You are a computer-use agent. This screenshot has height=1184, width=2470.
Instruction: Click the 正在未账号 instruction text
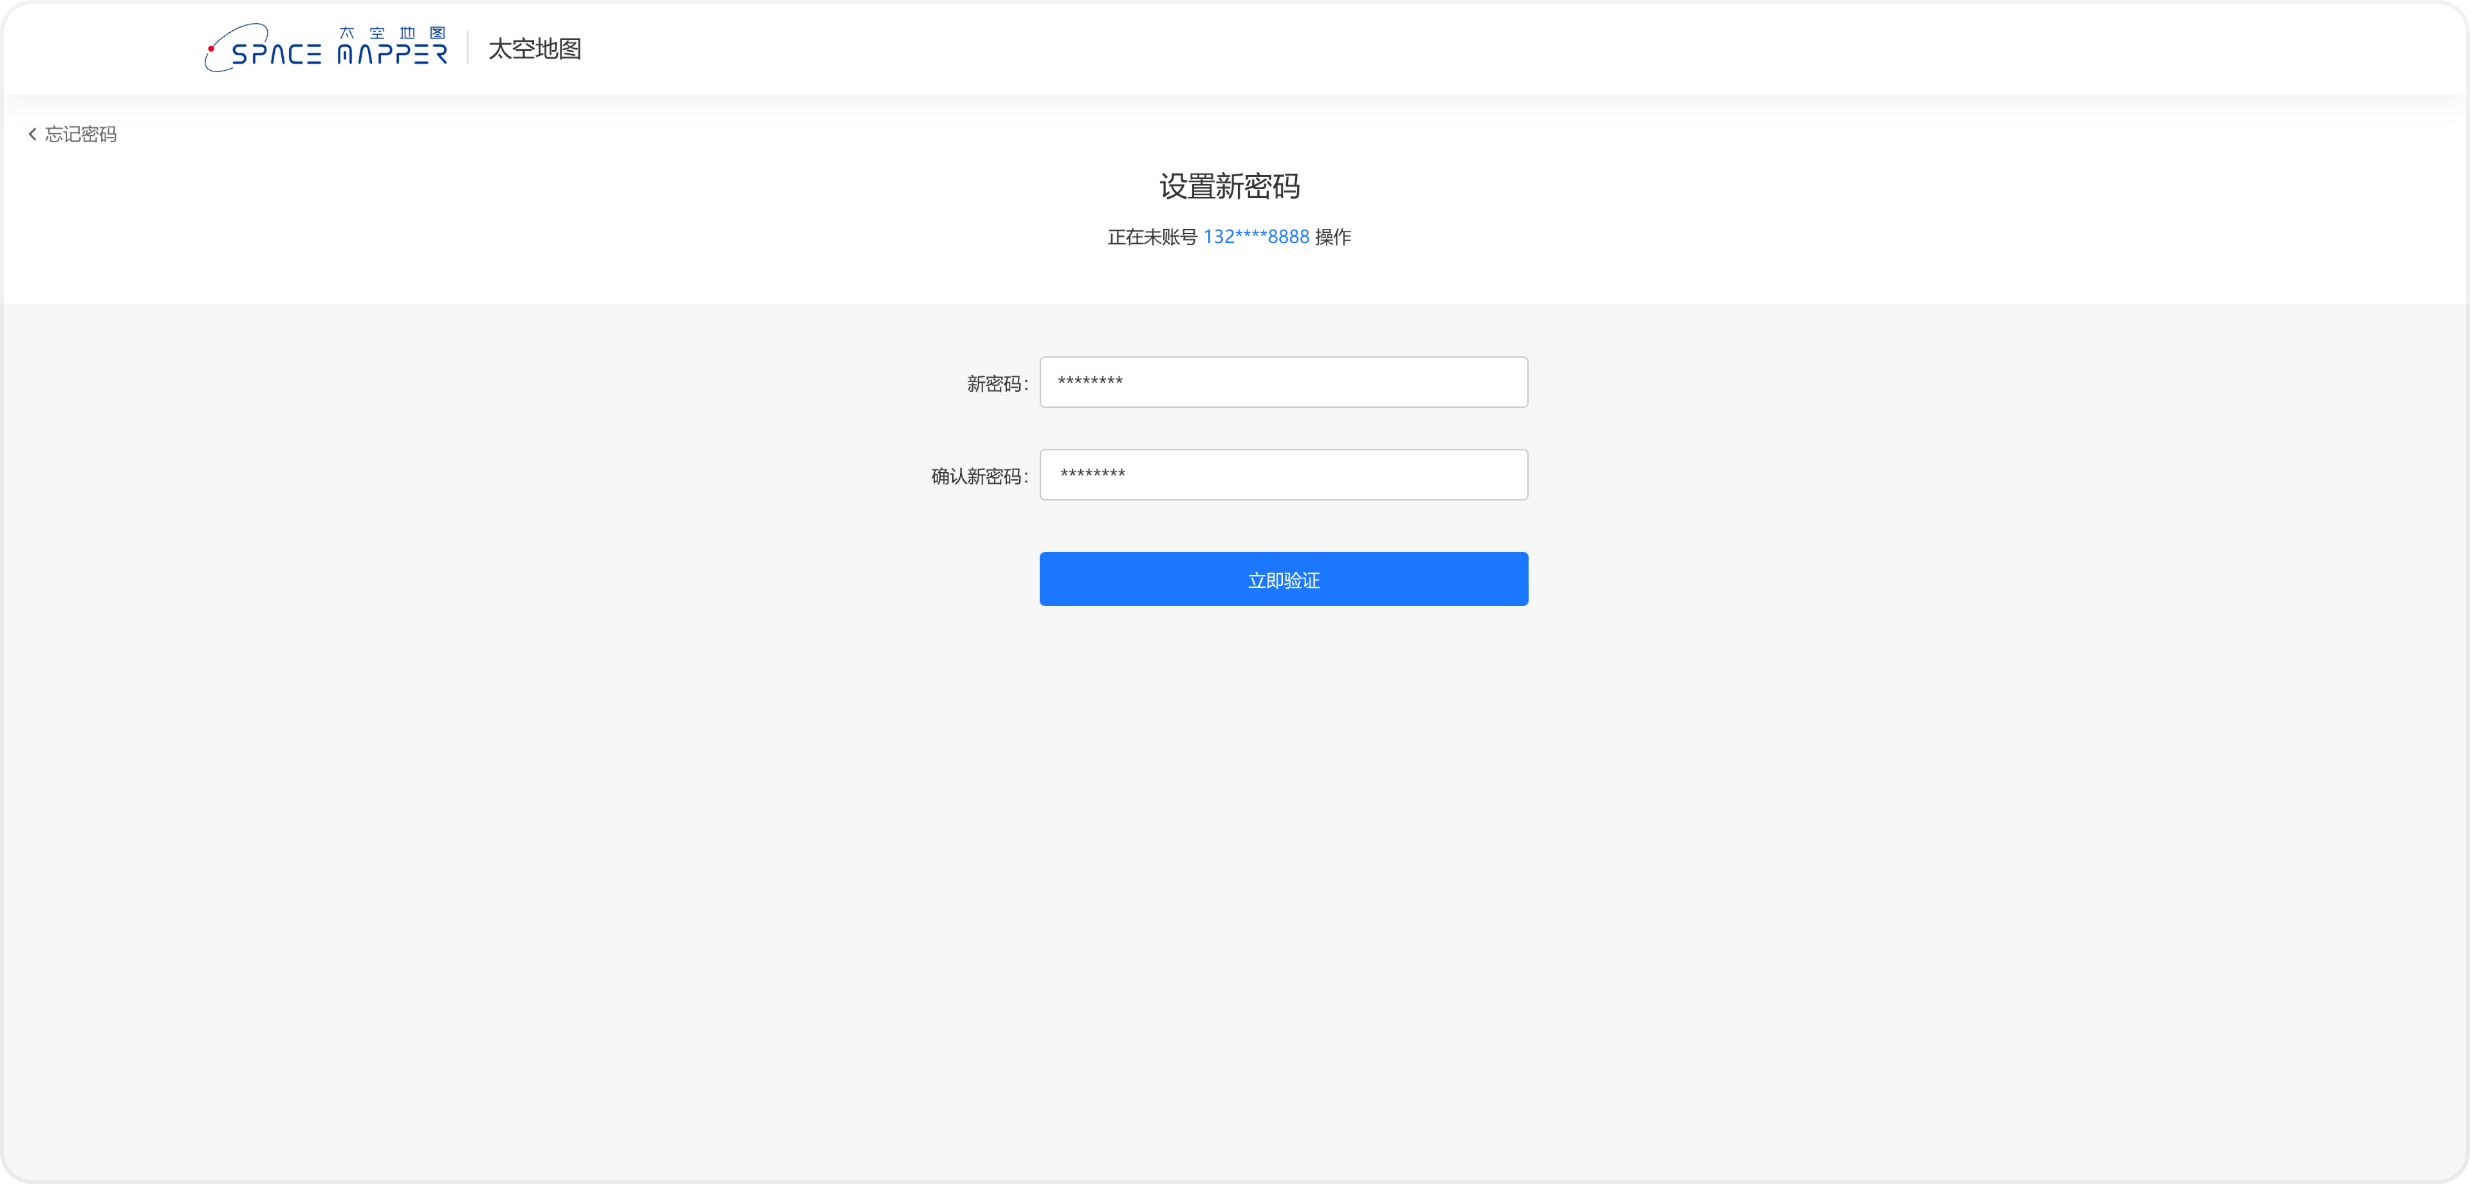[x=1152, y=237]
